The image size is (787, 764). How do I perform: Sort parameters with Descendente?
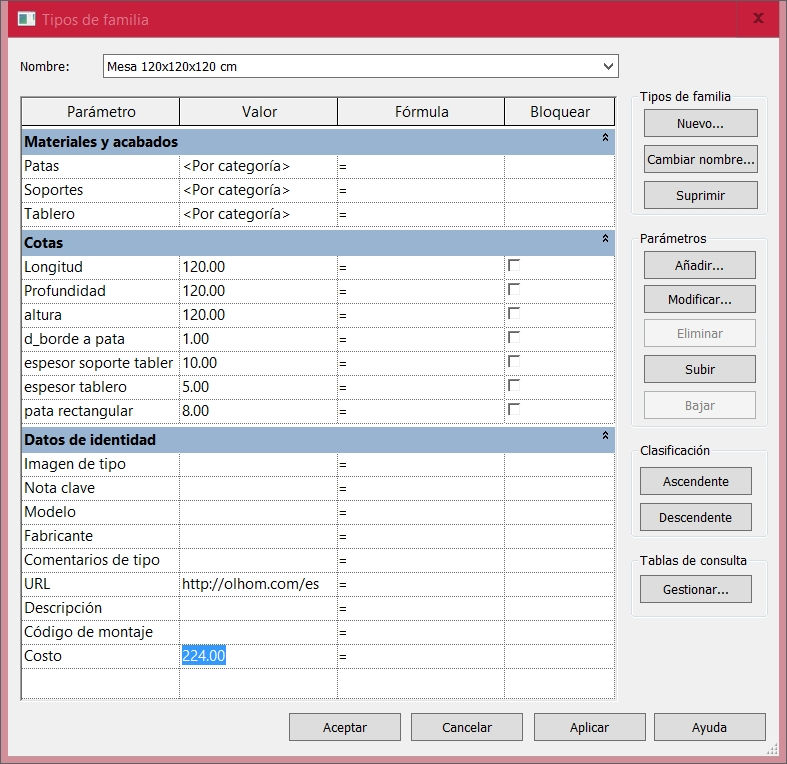696,518
